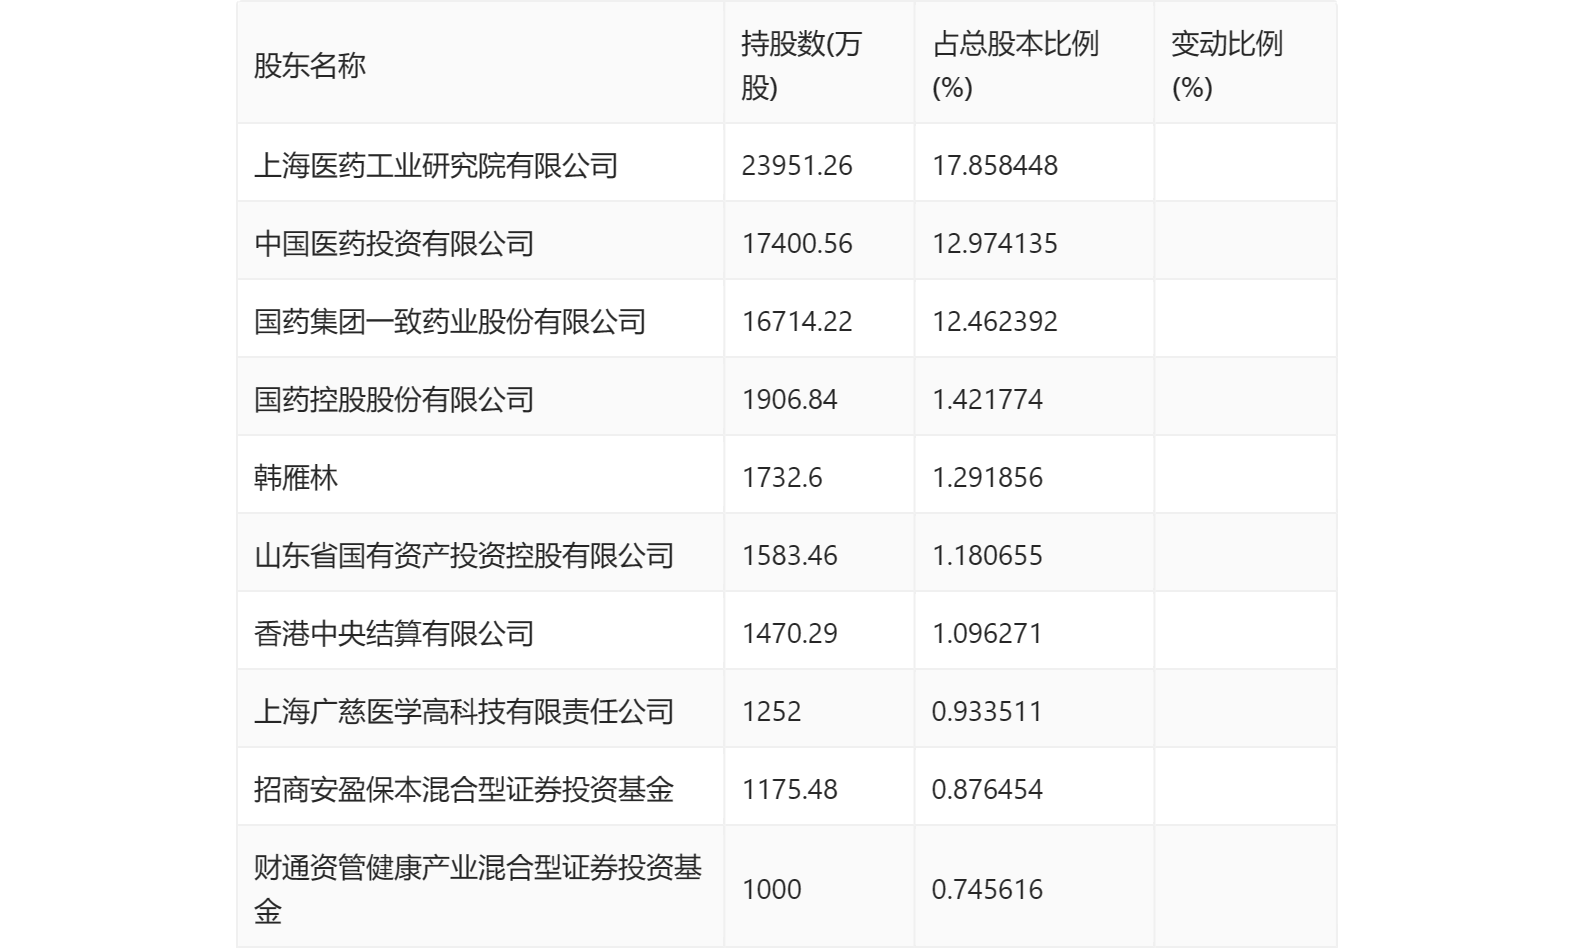The height and width of the screenshot is (948, 1574).
Task: Click 国药集团一致药业股份有限公司 in the table
Action: 450,321
